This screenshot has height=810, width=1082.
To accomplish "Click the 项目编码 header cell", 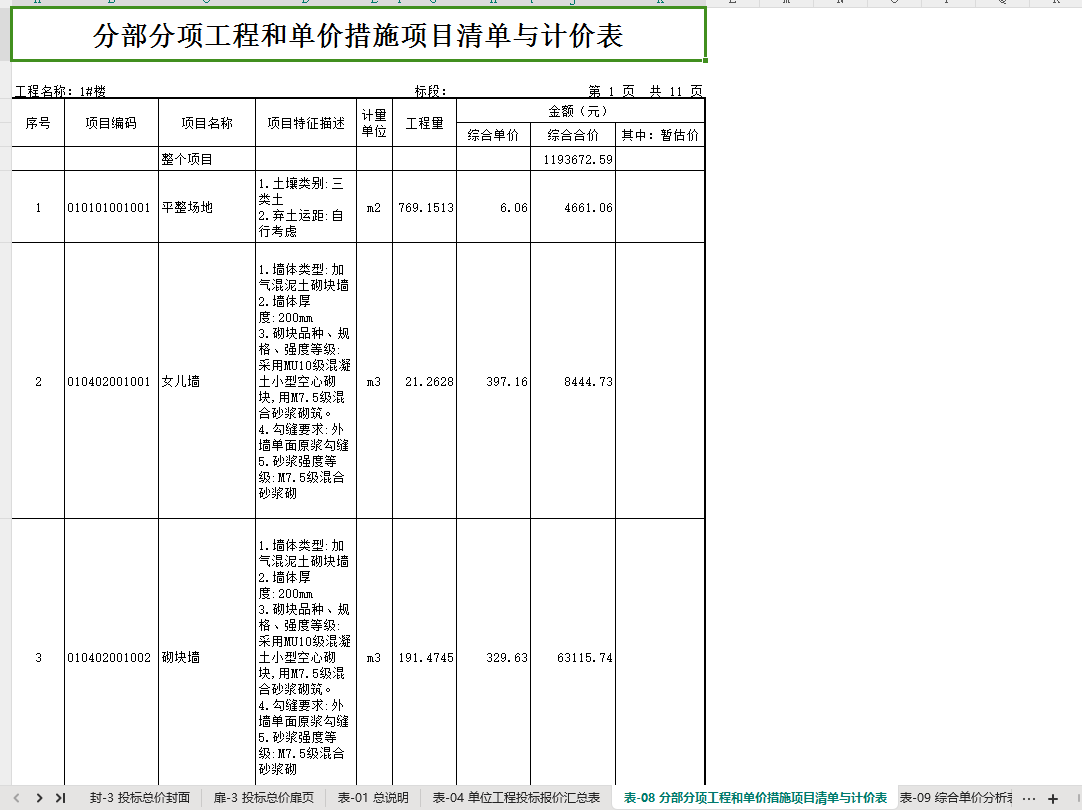I will tap(111, 123).
